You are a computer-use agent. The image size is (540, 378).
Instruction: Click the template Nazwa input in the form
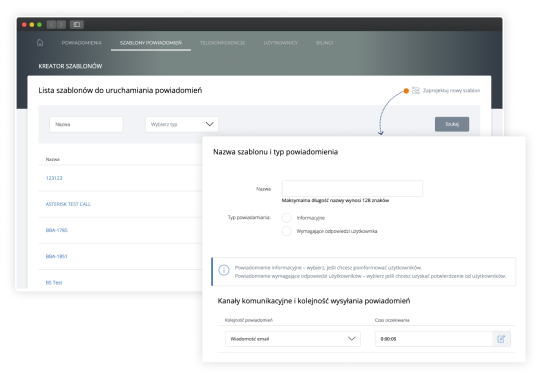pyautogui.click(x=352, y=188)
